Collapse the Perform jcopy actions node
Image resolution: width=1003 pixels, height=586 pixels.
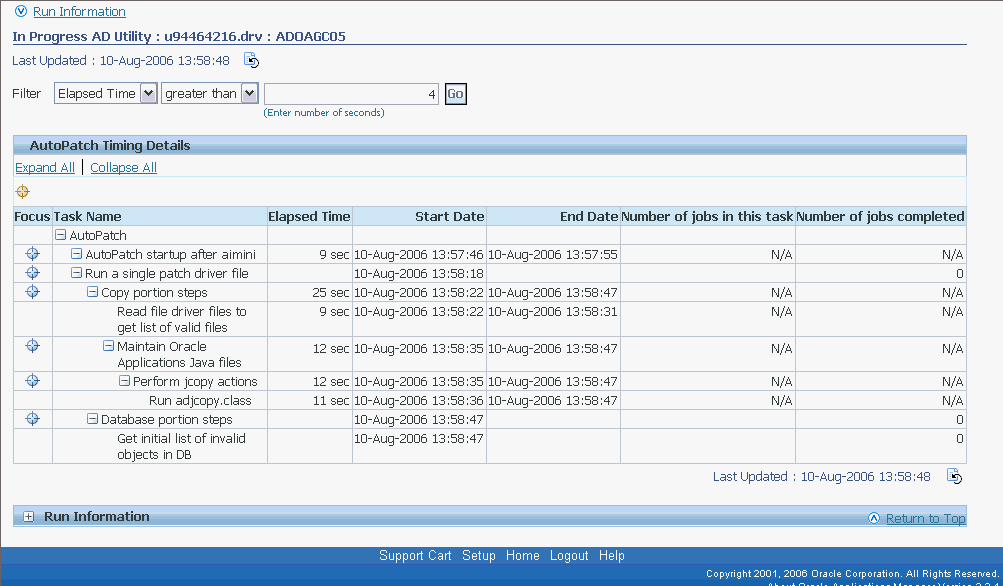click(x=124, y=381)
